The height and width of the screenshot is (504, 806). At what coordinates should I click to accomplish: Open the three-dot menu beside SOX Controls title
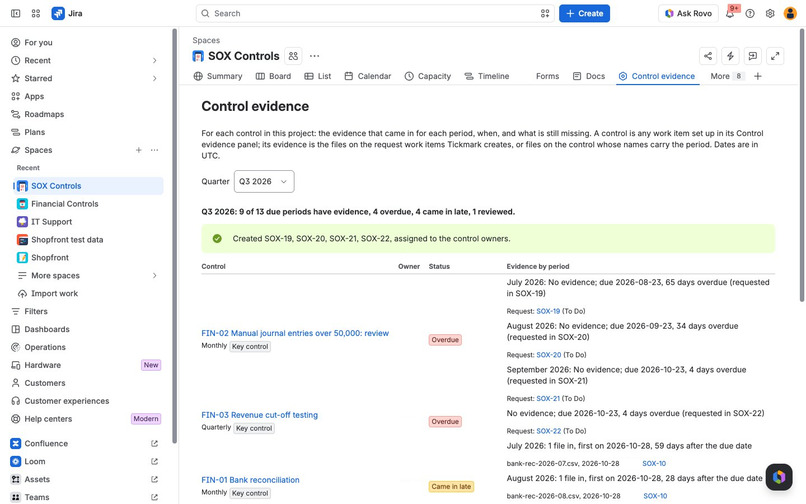pyautogui.click(x=315, y=56)
